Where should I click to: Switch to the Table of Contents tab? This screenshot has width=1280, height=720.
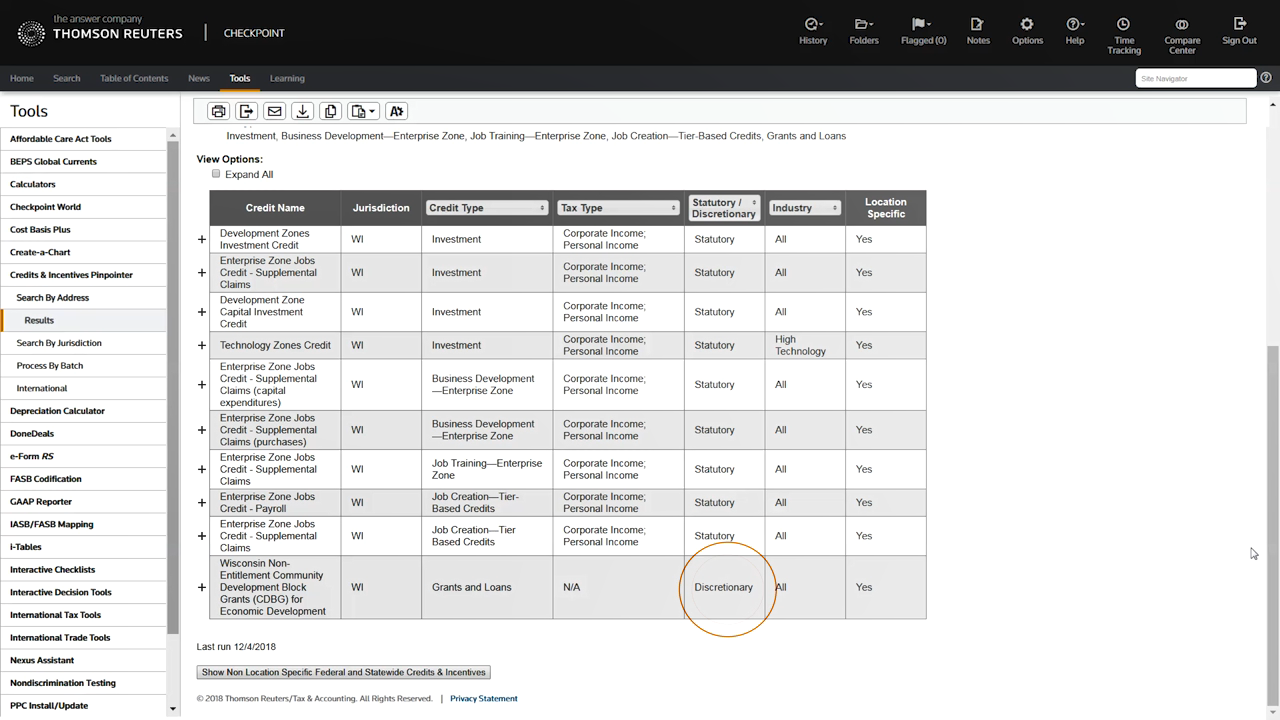coord(134,78)
